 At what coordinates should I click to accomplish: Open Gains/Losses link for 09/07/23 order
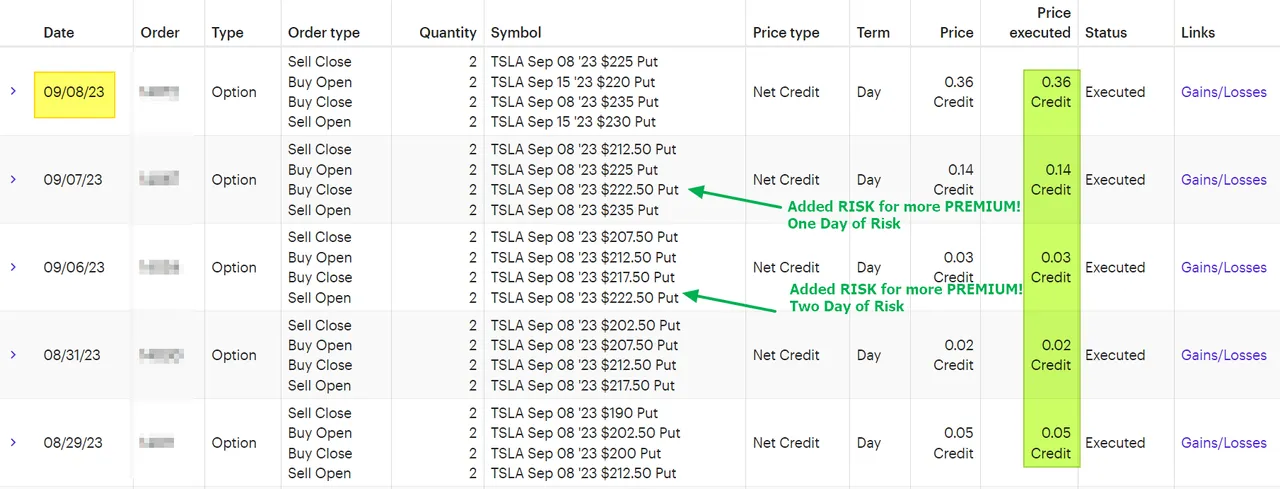(1224, 180)
